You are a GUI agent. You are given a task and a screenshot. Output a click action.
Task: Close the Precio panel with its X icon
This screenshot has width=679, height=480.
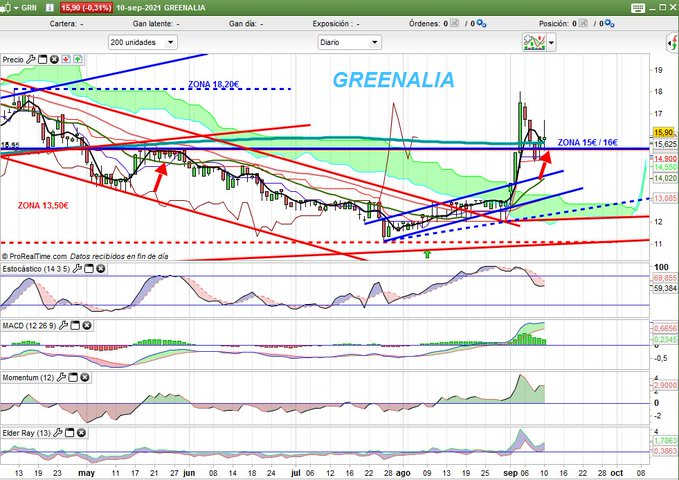[54, 59]
